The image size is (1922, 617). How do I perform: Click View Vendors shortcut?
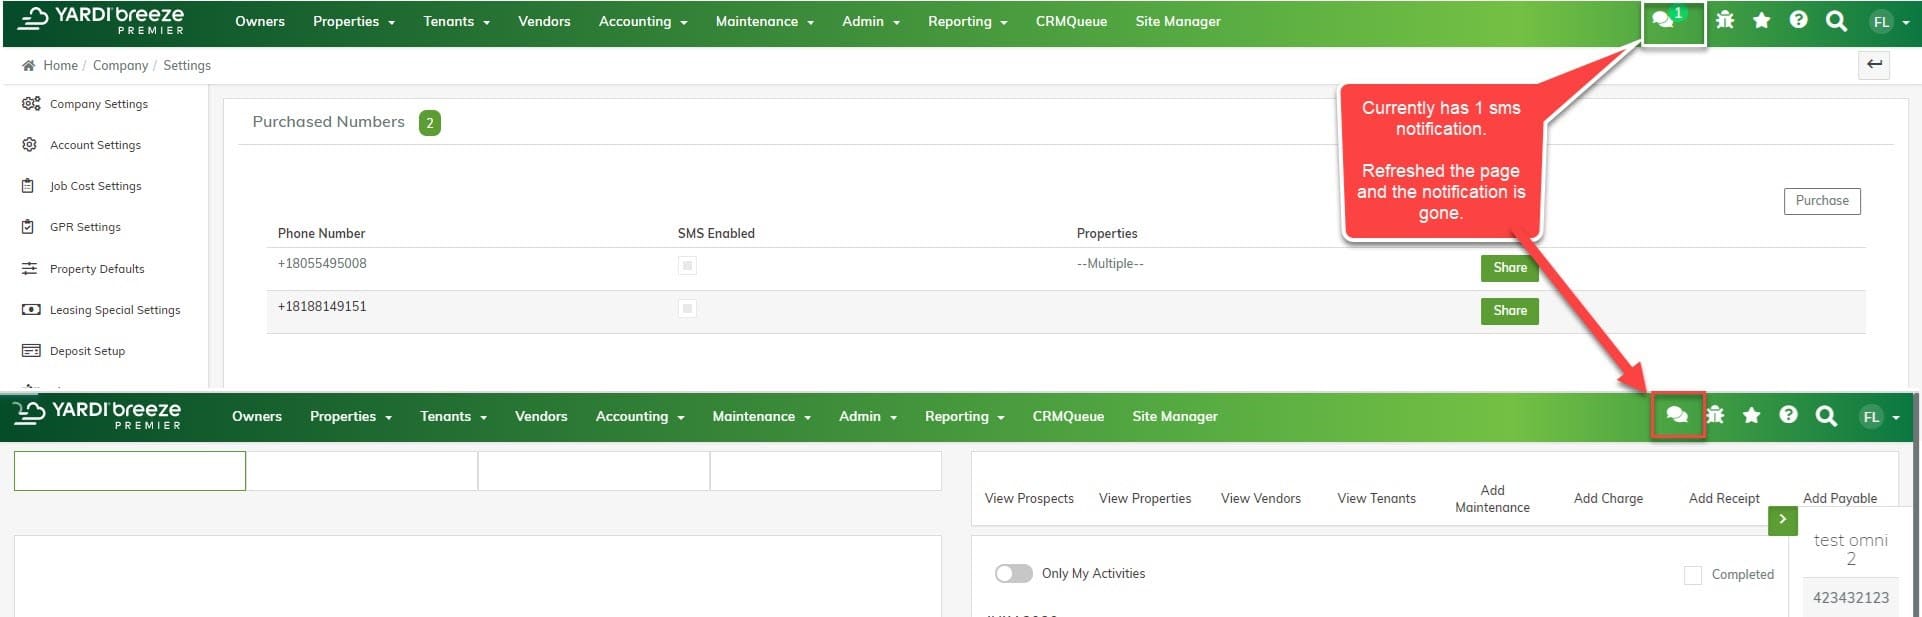(x=1261, y=498)
